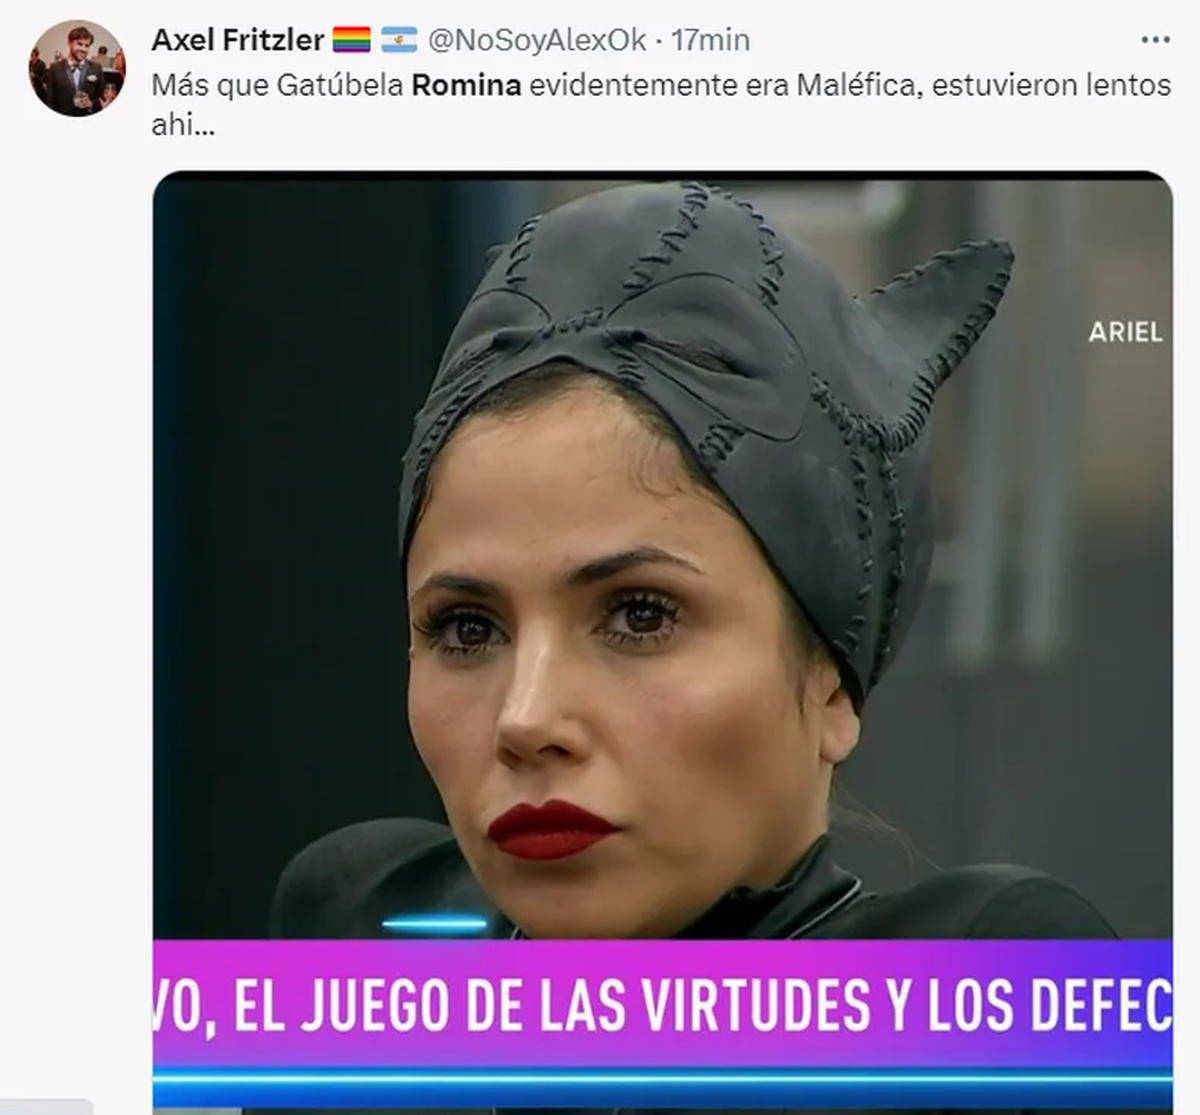Open the Axel Fritzler display name link
The image size is (1200, 1115).
click(238, 40)
